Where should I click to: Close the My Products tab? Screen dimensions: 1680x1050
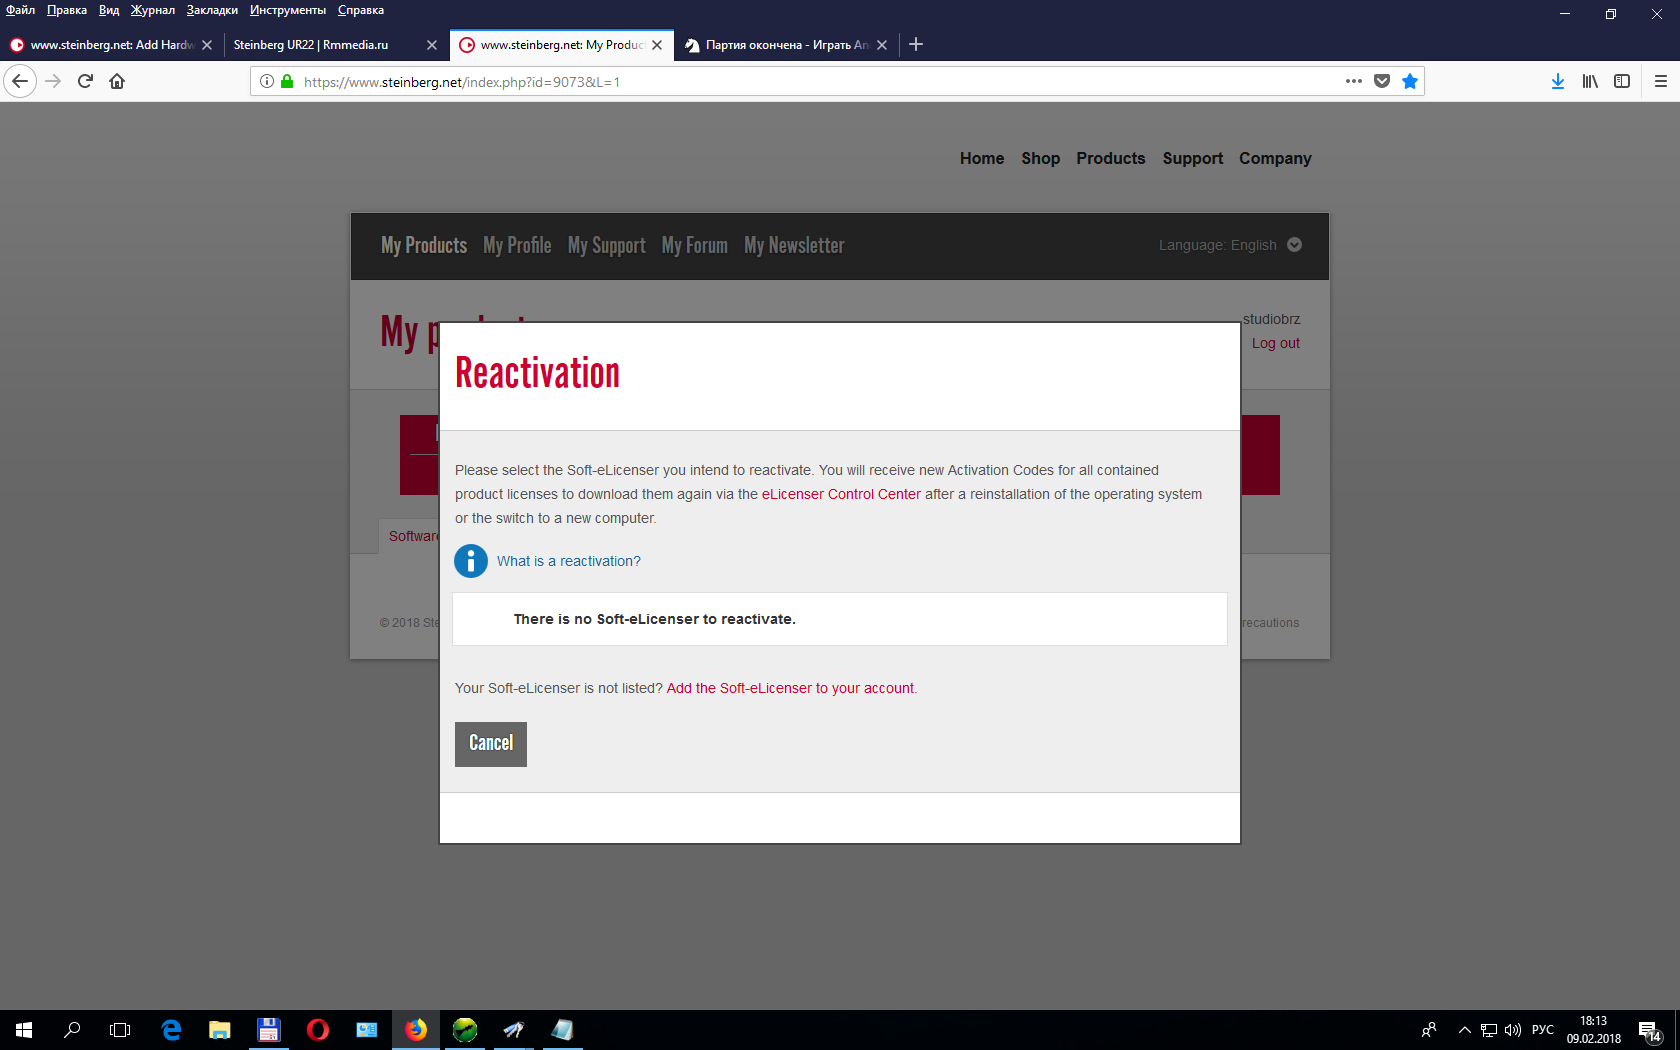pos(657,45)
